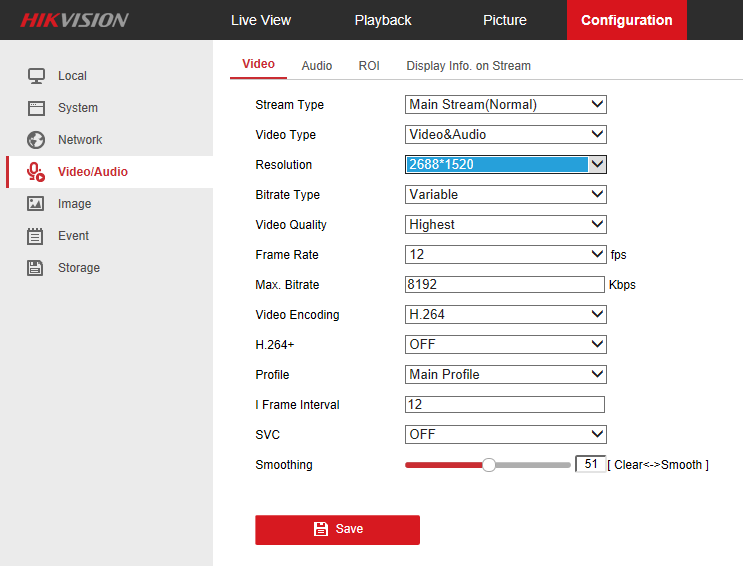Open the Stream Type dropdown
The width and height of the screenshot is (743, 566).
[x=505, y=105]
